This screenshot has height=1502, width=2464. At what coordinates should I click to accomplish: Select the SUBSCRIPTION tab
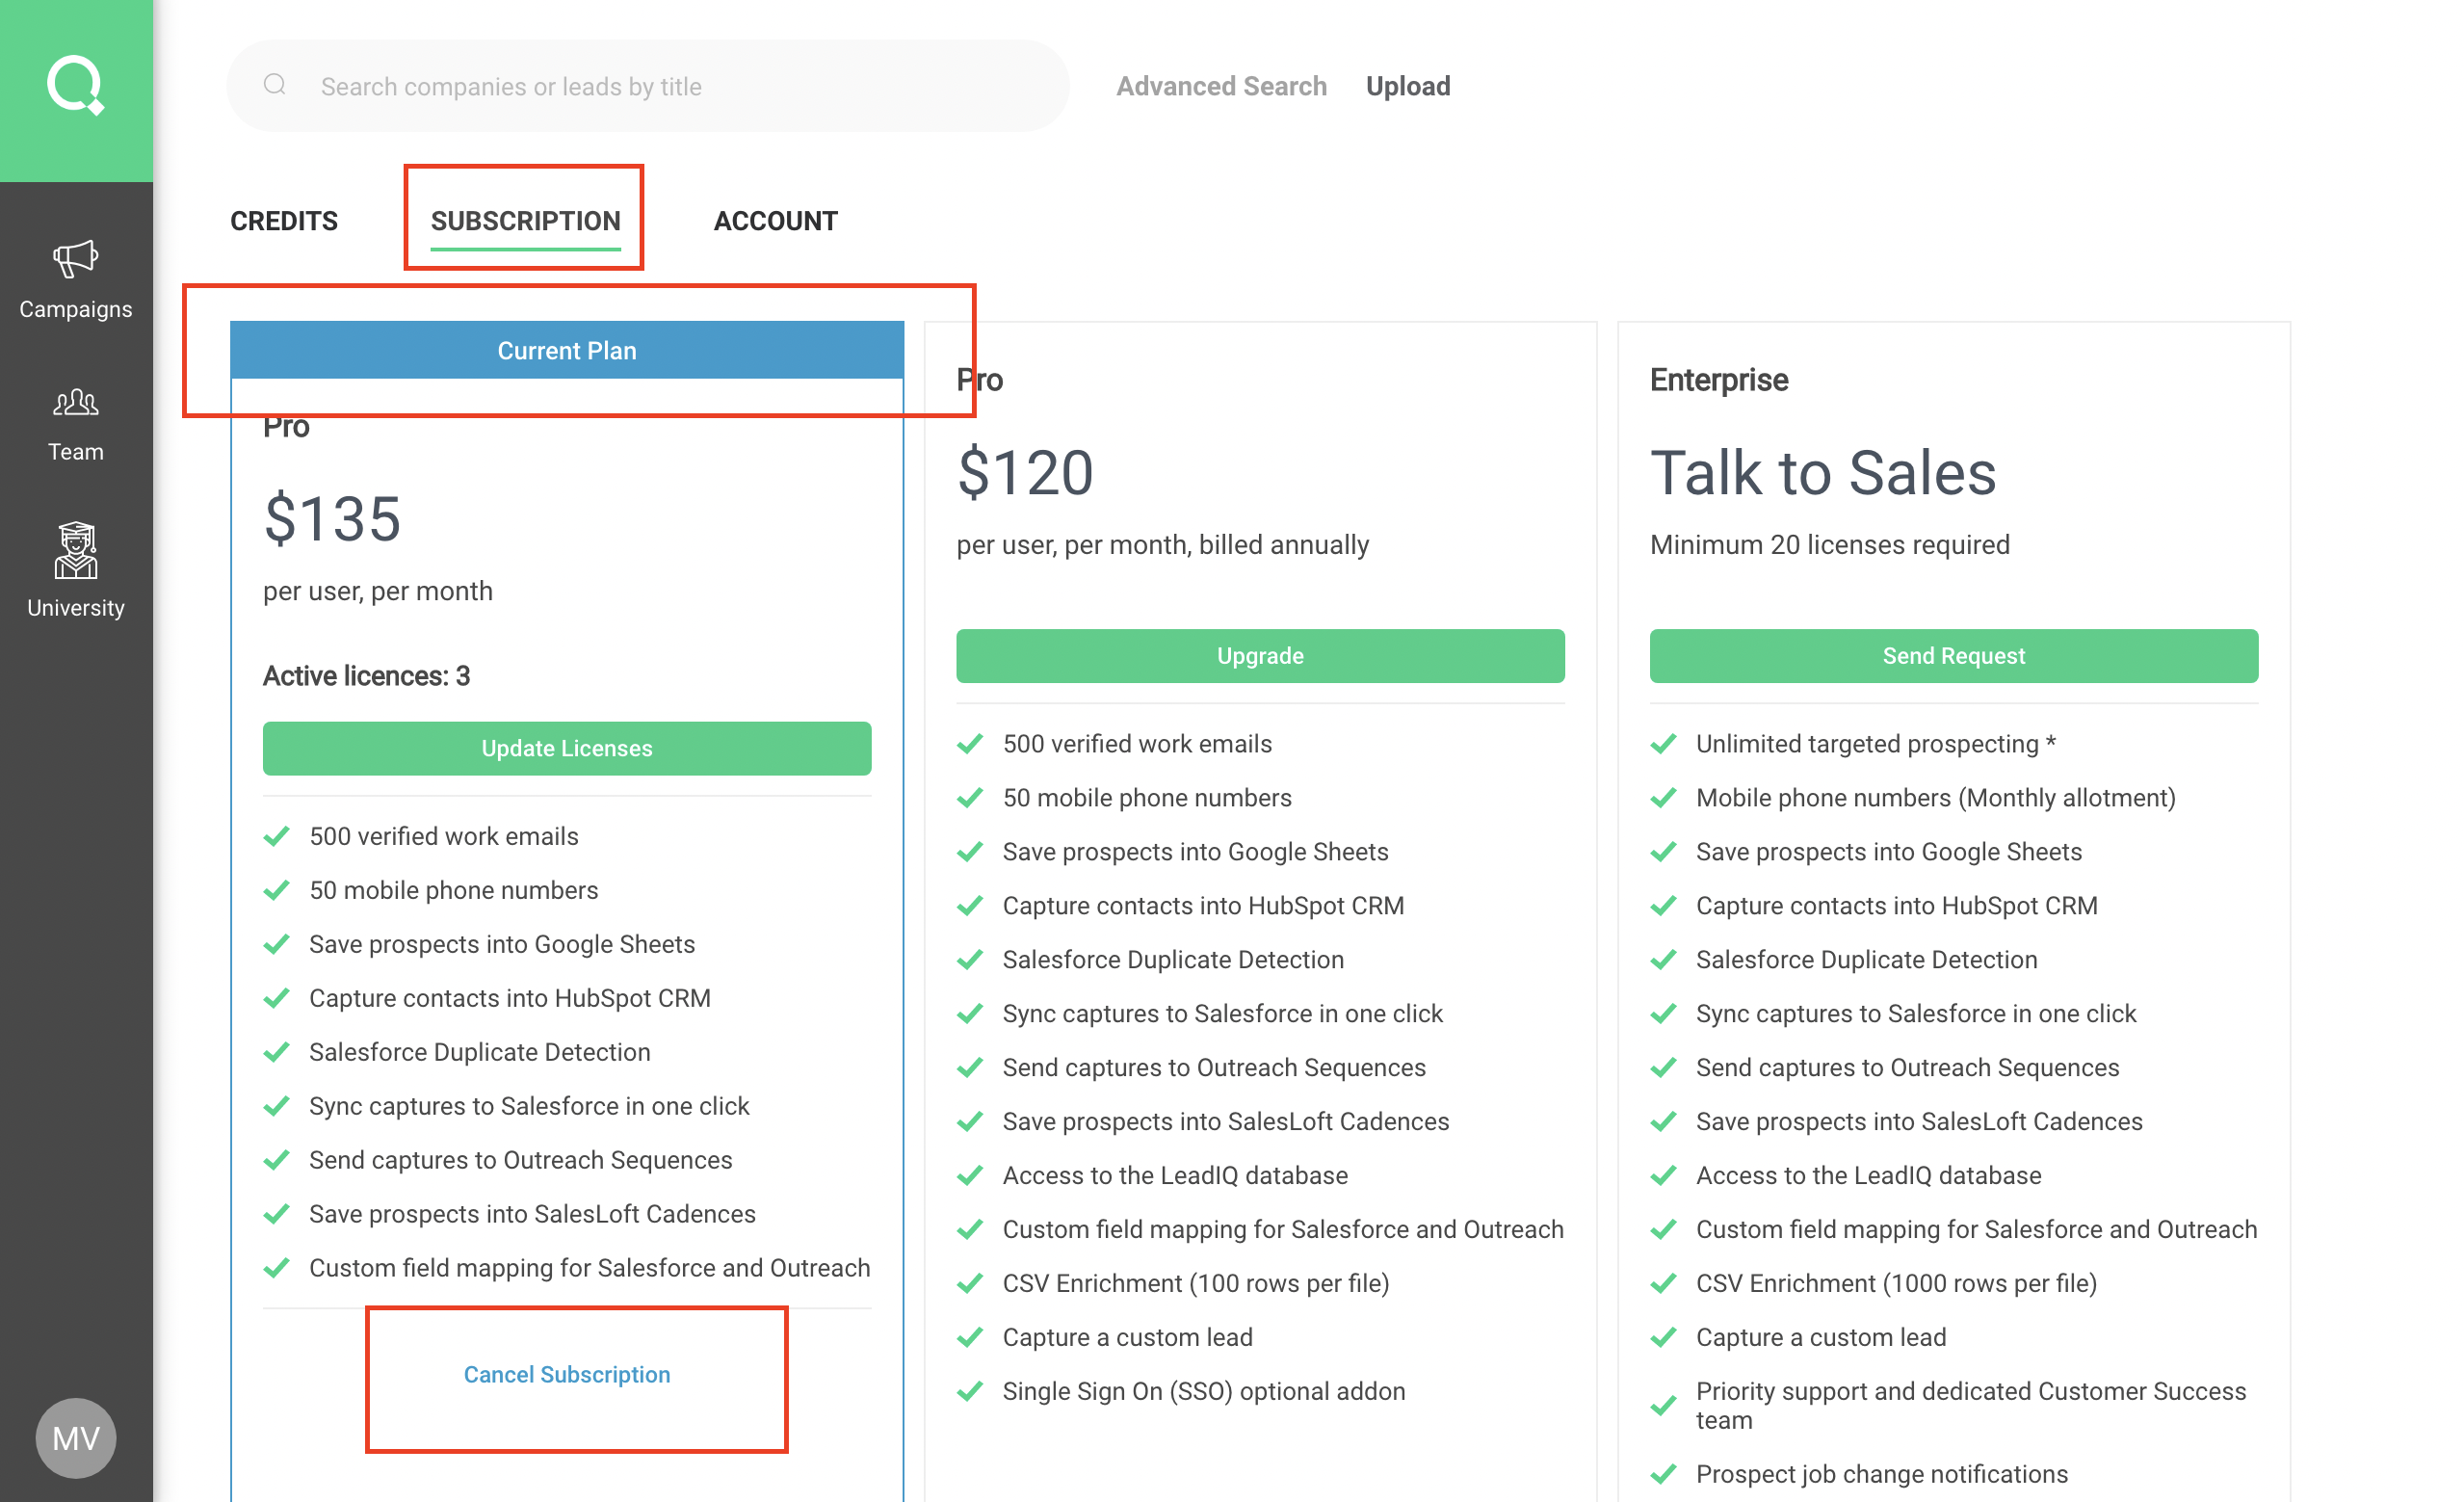click(525, 221)
